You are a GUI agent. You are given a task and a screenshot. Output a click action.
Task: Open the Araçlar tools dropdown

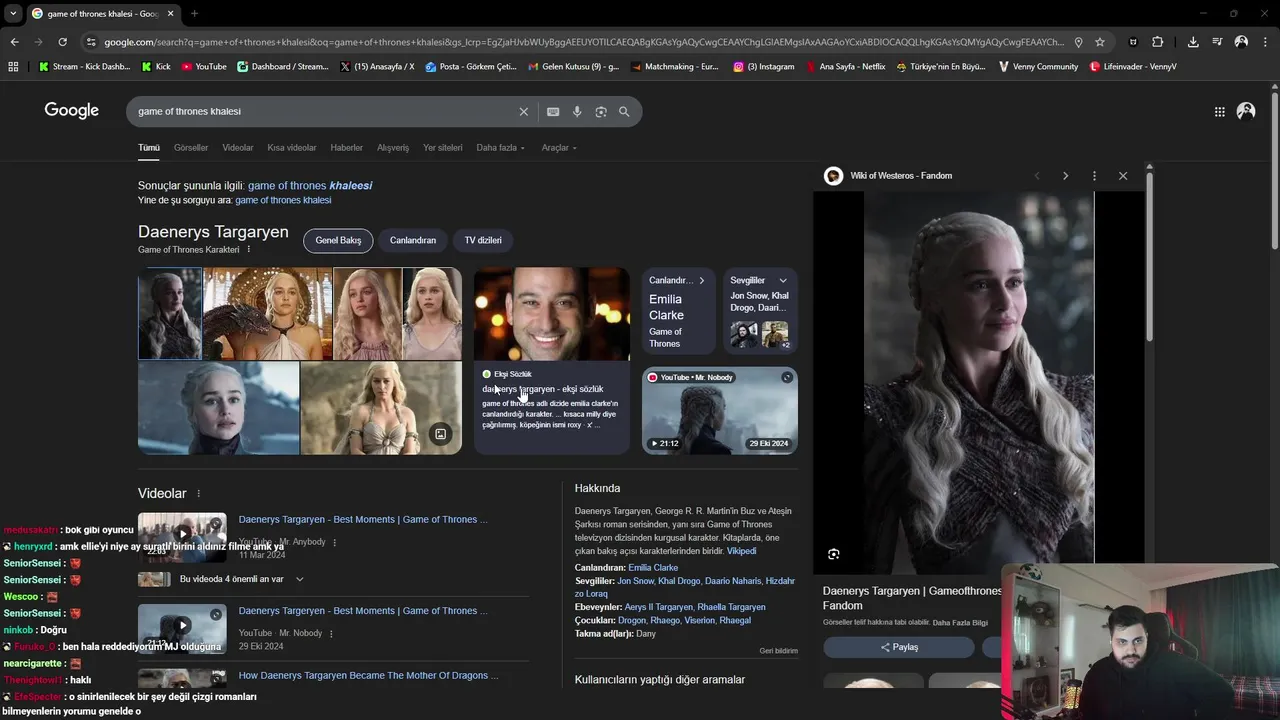[559, 148]
